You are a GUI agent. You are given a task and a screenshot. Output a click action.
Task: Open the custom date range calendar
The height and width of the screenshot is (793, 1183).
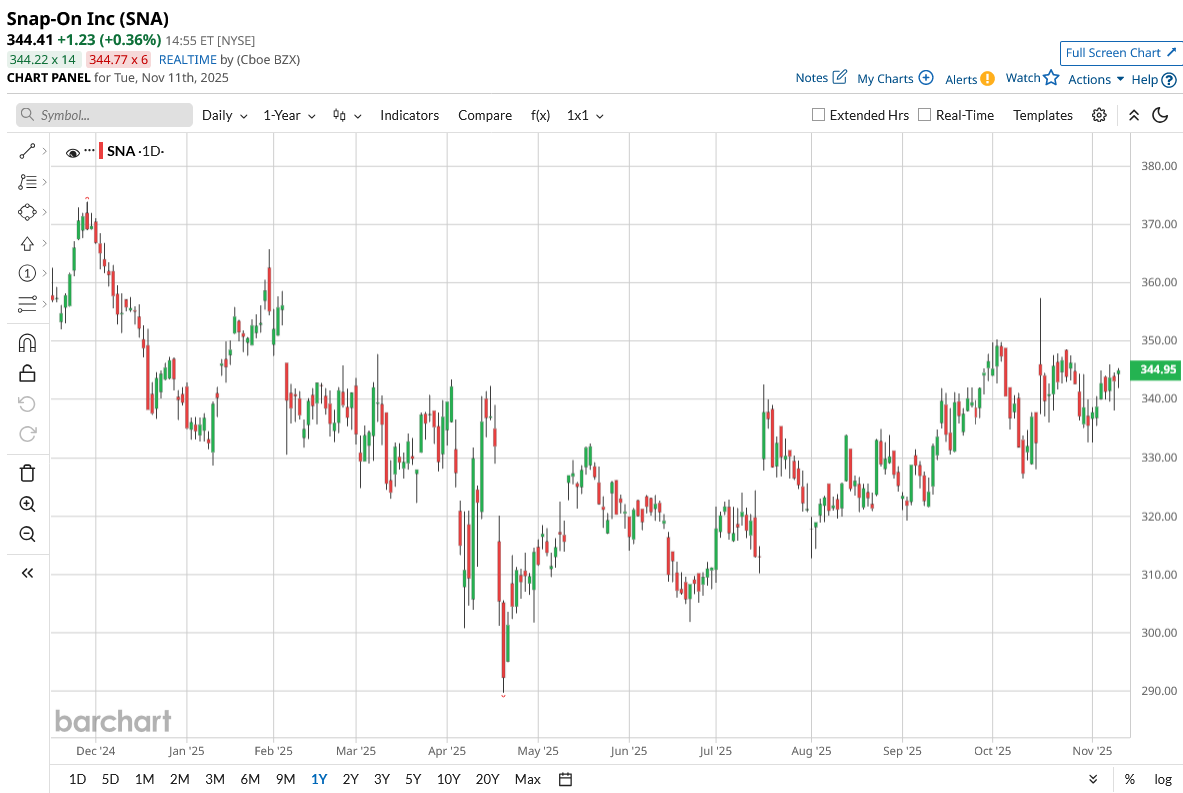click(x=565, y=779)
